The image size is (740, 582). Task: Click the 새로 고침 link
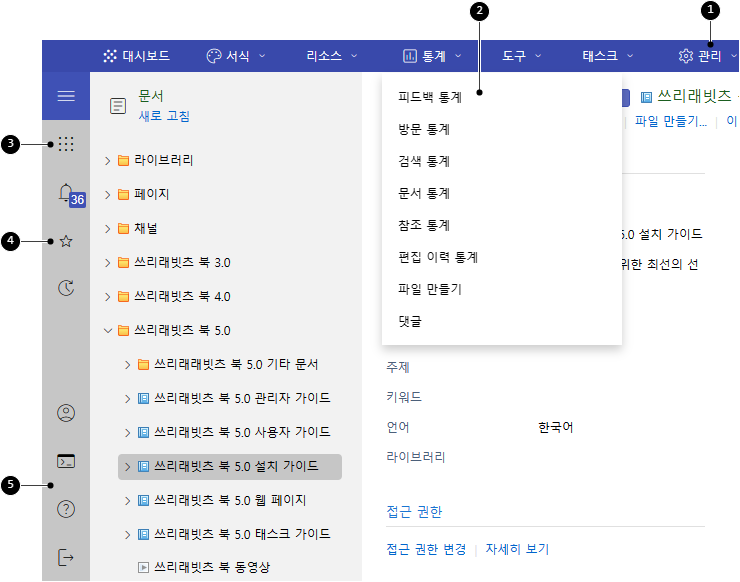click(x=164, y=116)
